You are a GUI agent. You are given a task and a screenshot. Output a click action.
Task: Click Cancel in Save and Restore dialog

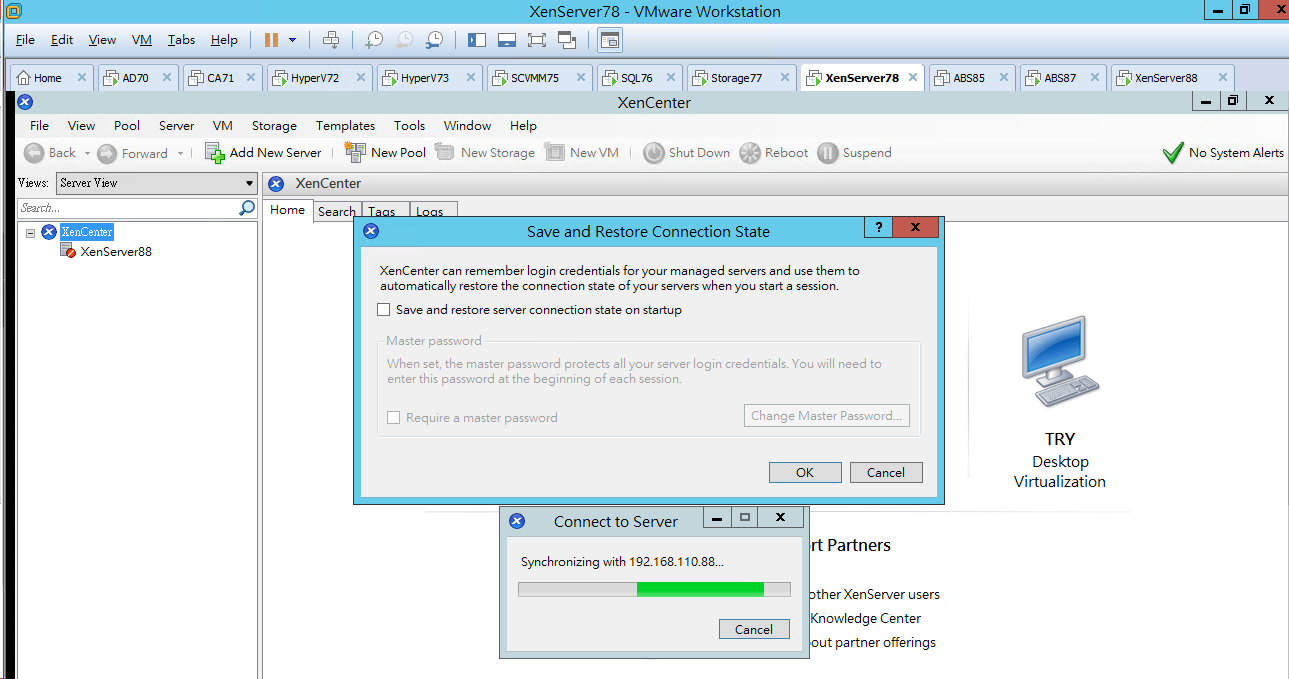tap(886, 473)
